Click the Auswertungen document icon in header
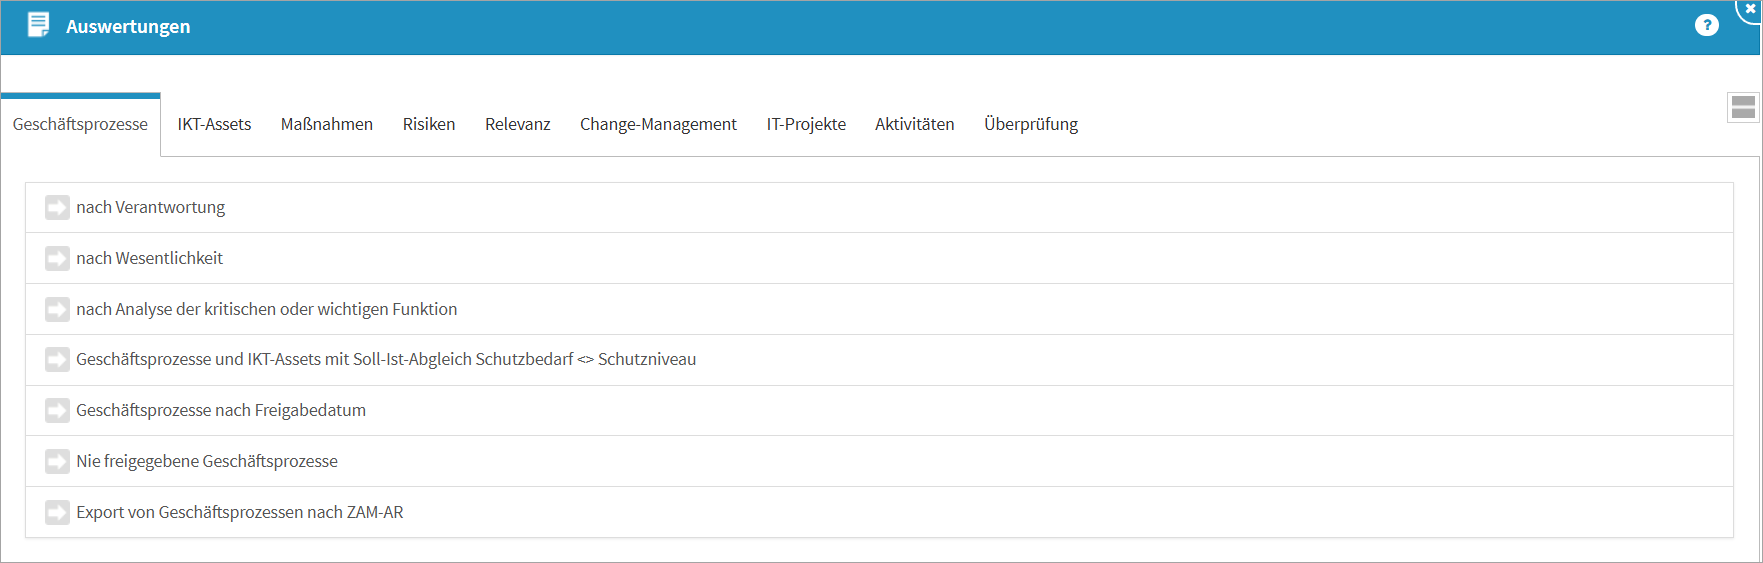Viewport: 1763px width, 563px height. click(x=38, y=25)
